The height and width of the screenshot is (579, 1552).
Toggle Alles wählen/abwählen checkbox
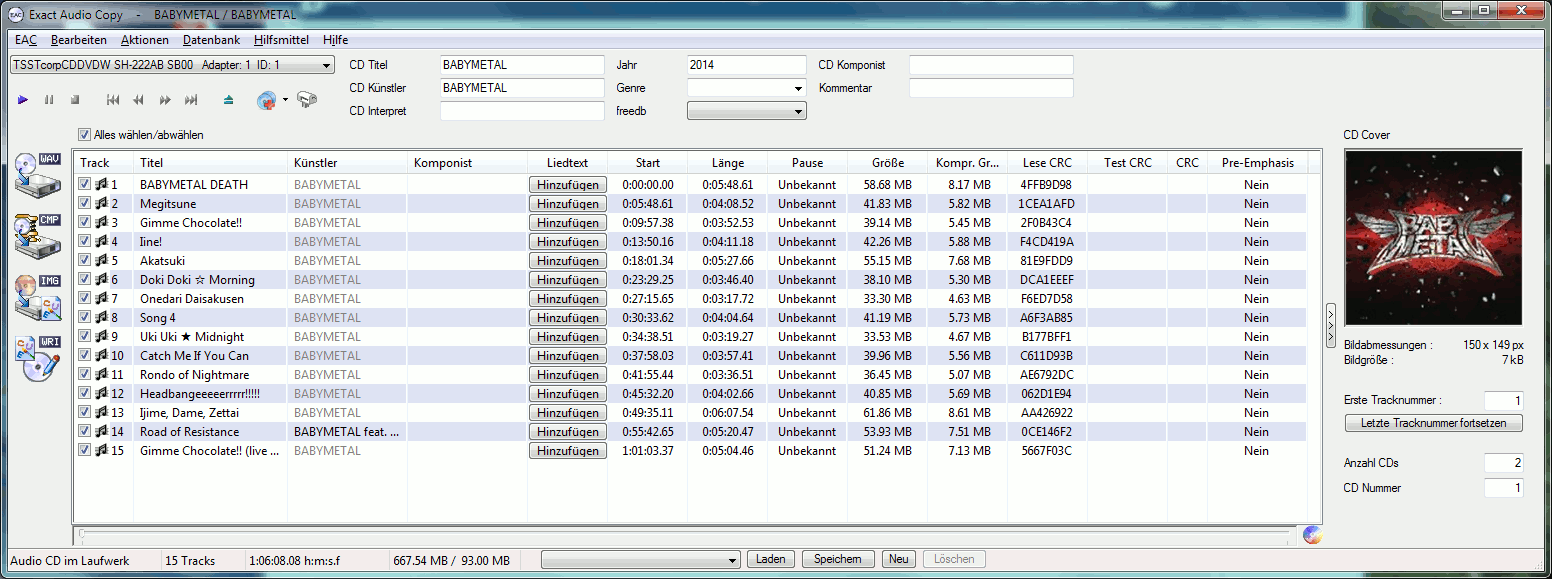point(84,134)
